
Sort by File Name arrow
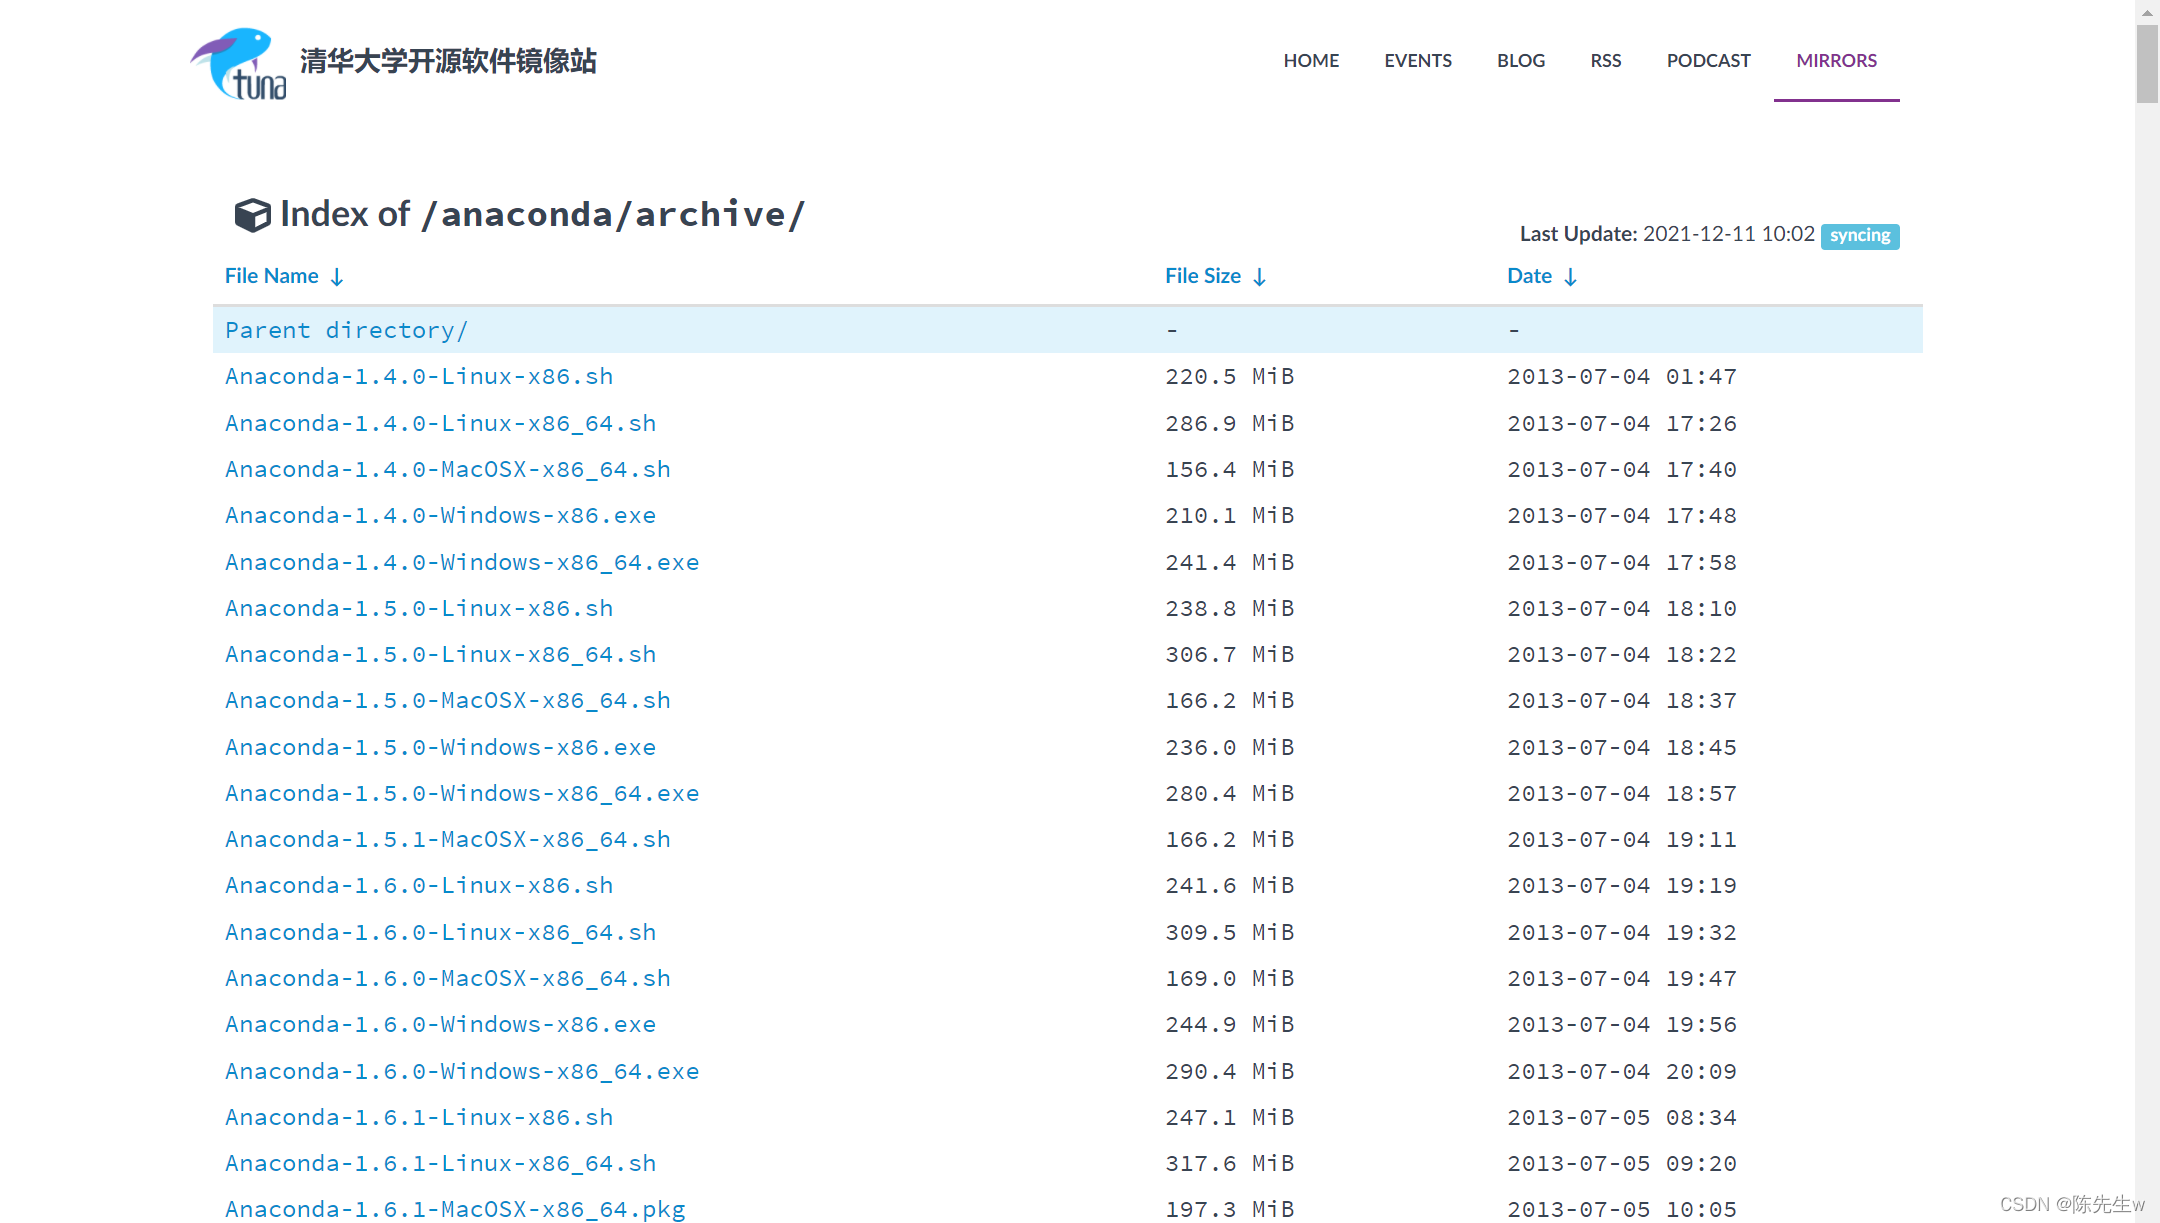point(337,277)
